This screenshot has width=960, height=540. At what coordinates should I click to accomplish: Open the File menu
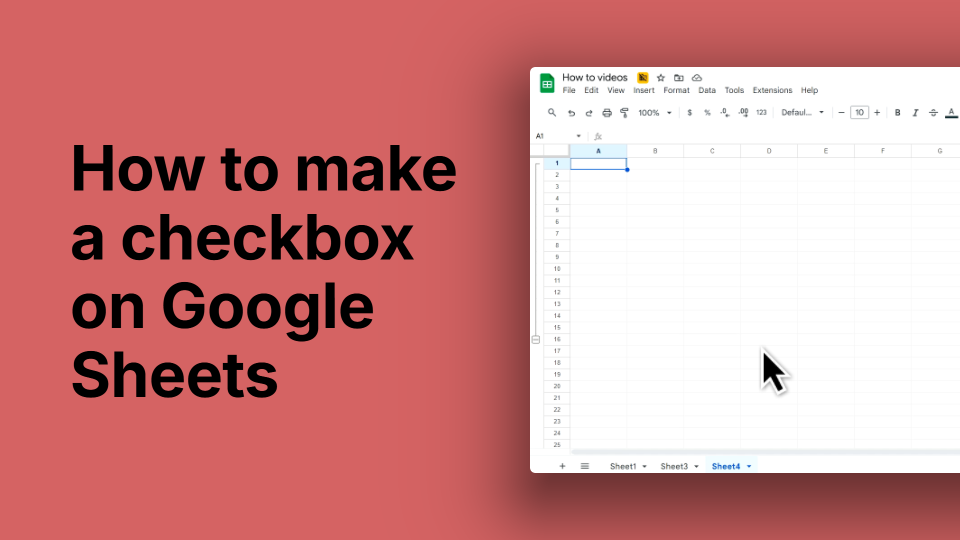[569, 90]
